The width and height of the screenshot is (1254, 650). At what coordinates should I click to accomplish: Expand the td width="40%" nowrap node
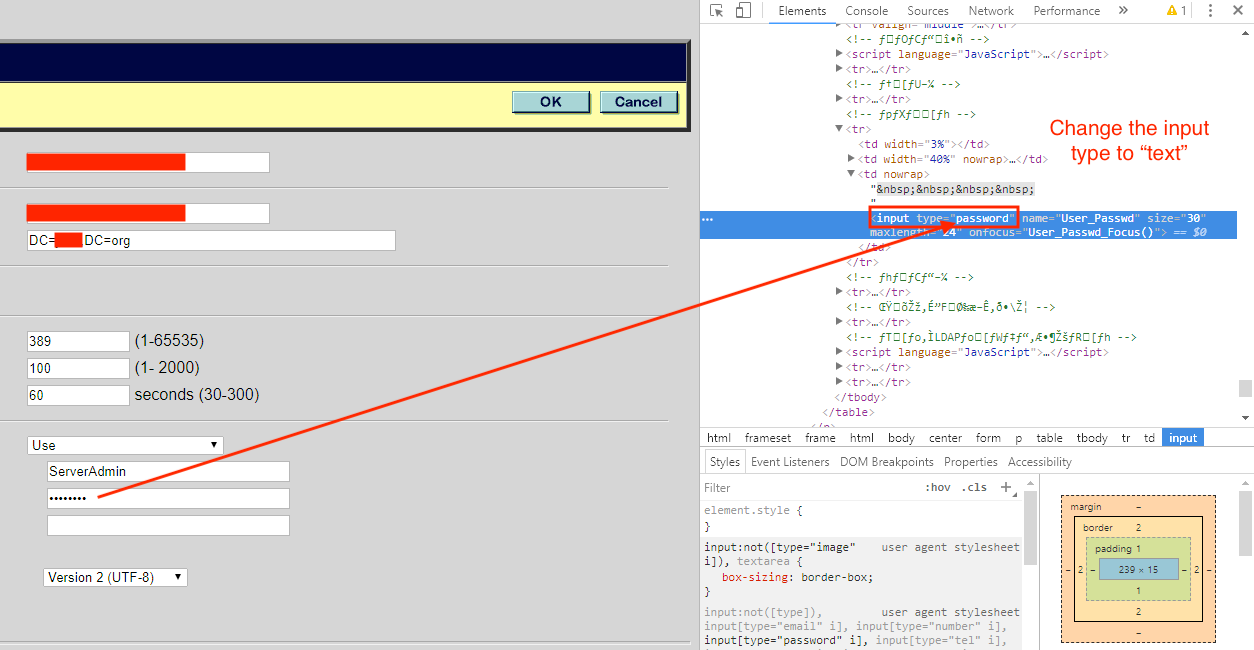[851, 159]
